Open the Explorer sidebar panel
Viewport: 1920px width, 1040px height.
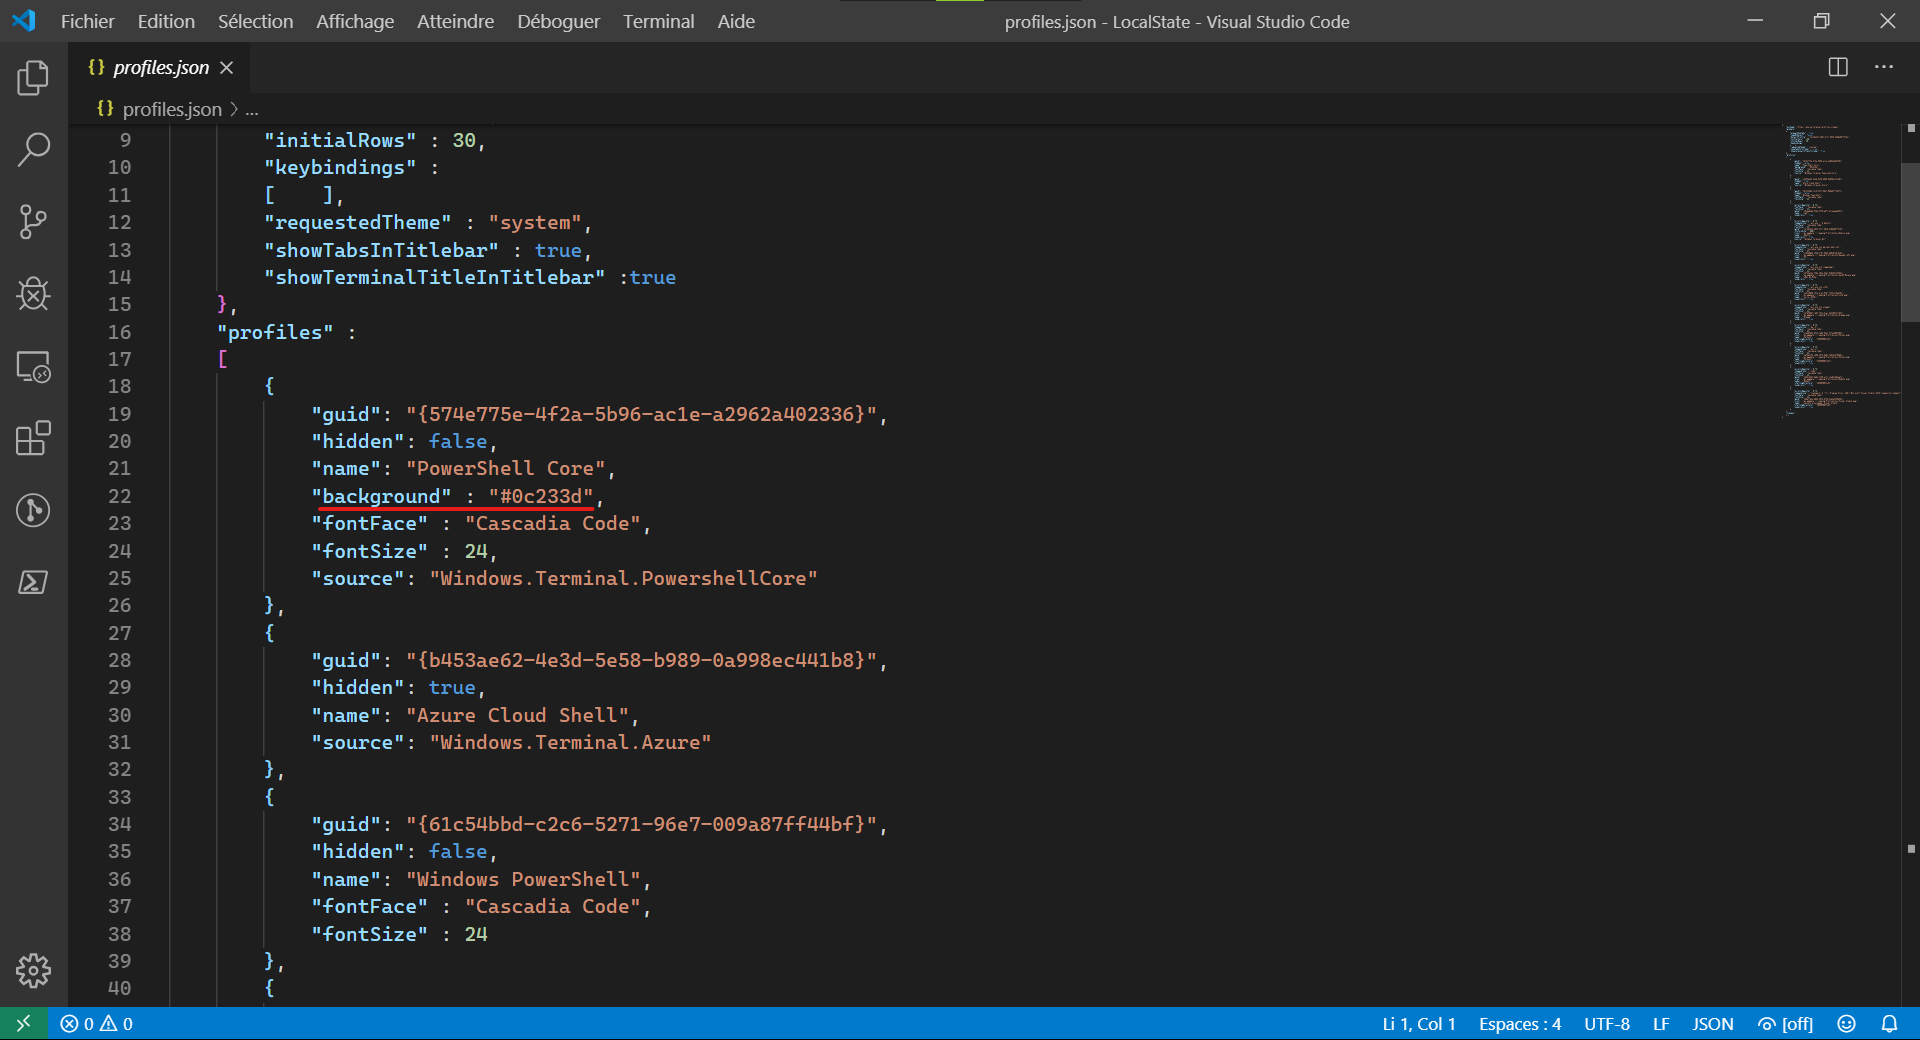(33, 78)
